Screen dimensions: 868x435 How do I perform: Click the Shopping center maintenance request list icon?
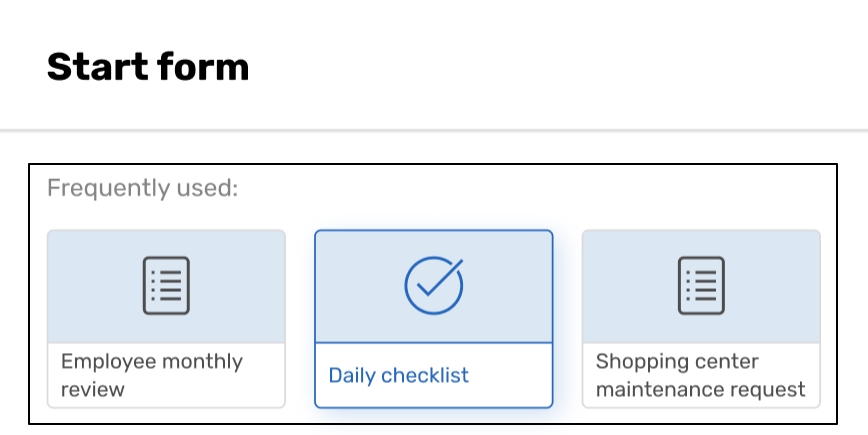coord(701,286)
